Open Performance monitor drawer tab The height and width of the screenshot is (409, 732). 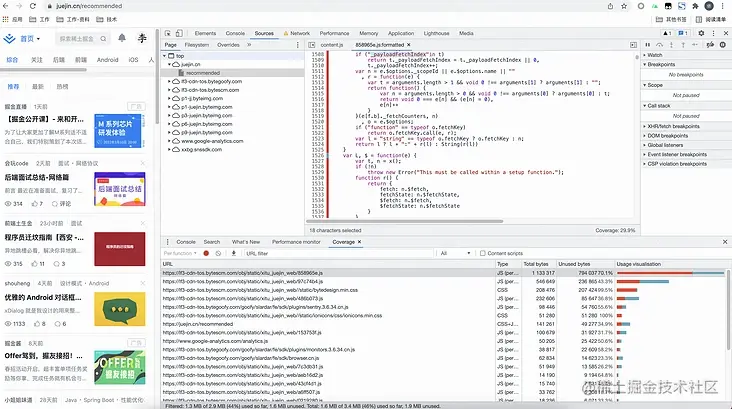point(296,242)
